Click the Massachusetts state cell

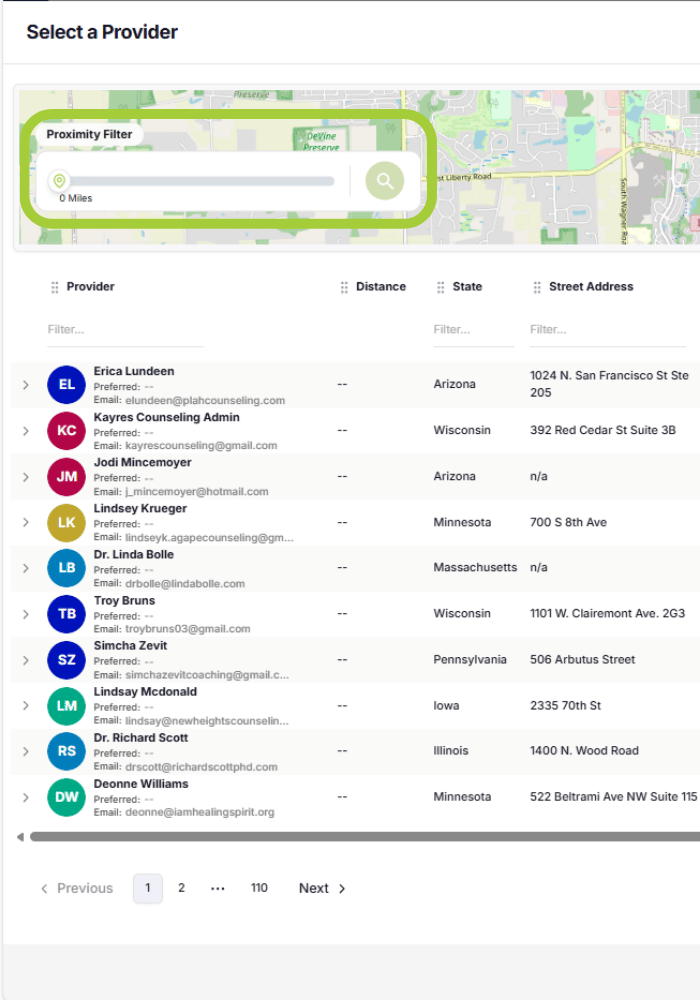tap(475, 568)
